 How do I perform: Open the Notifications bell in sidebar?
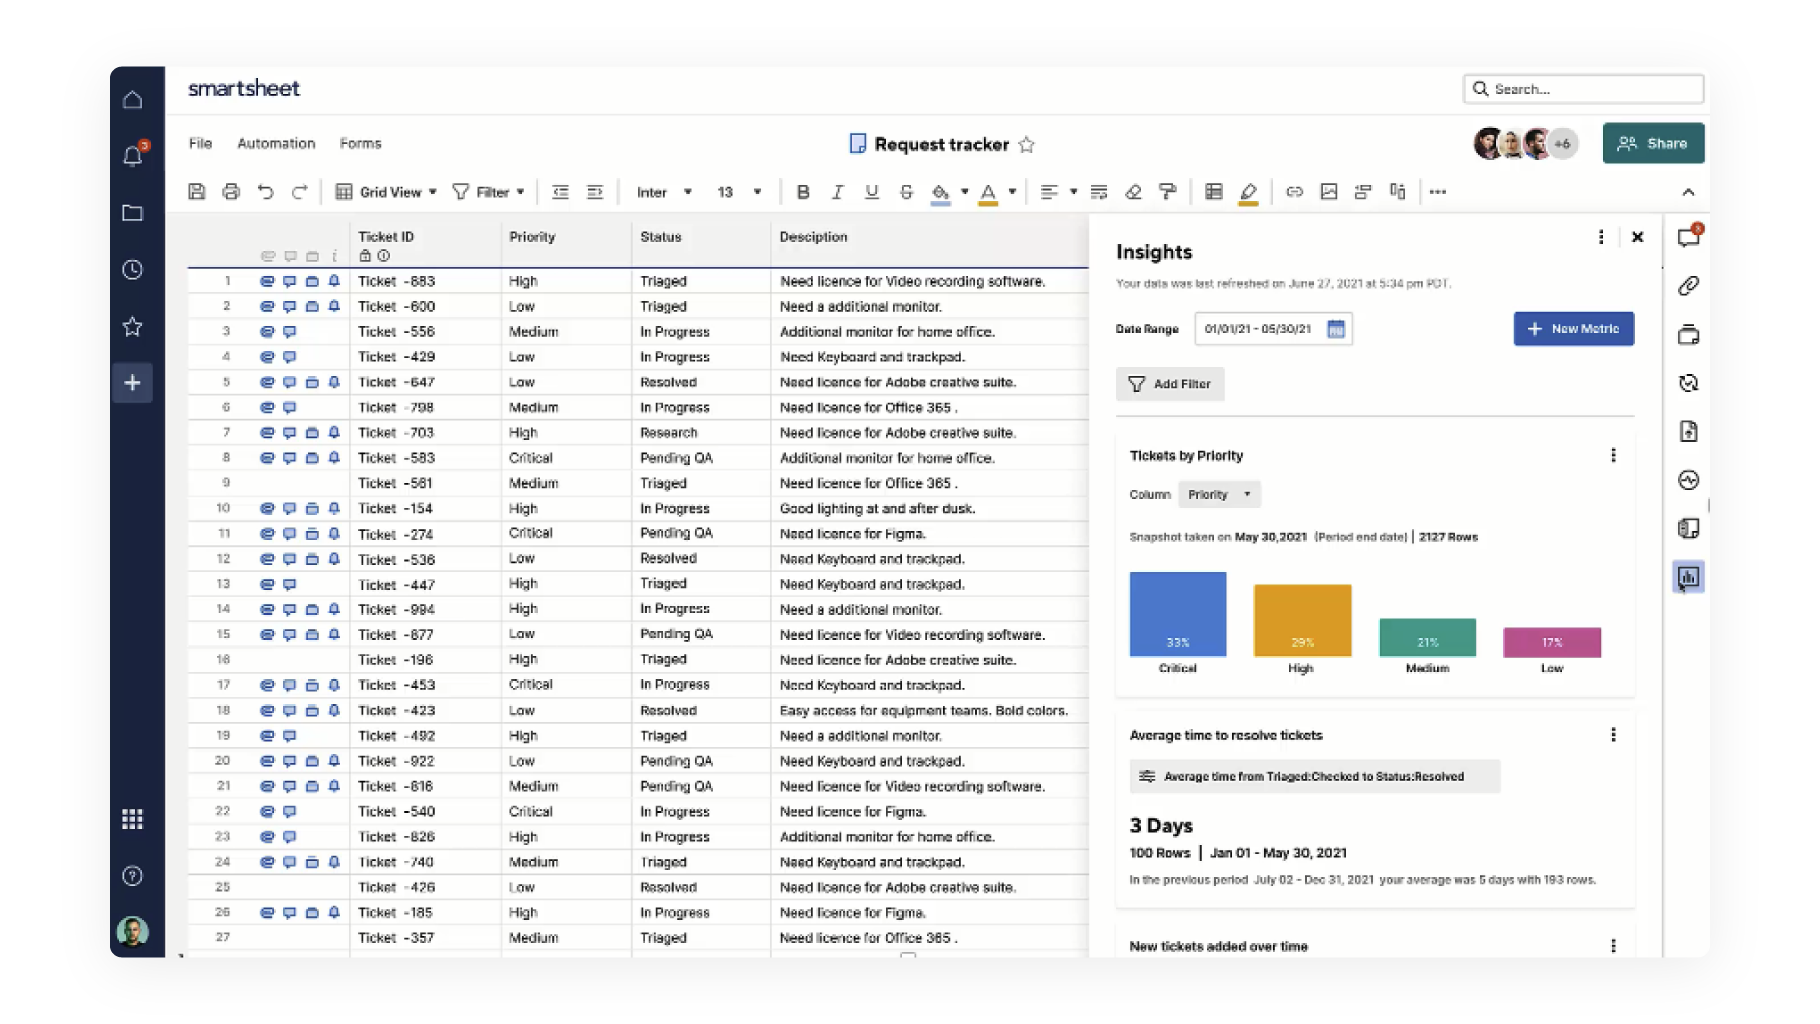(x=132, y=156)
